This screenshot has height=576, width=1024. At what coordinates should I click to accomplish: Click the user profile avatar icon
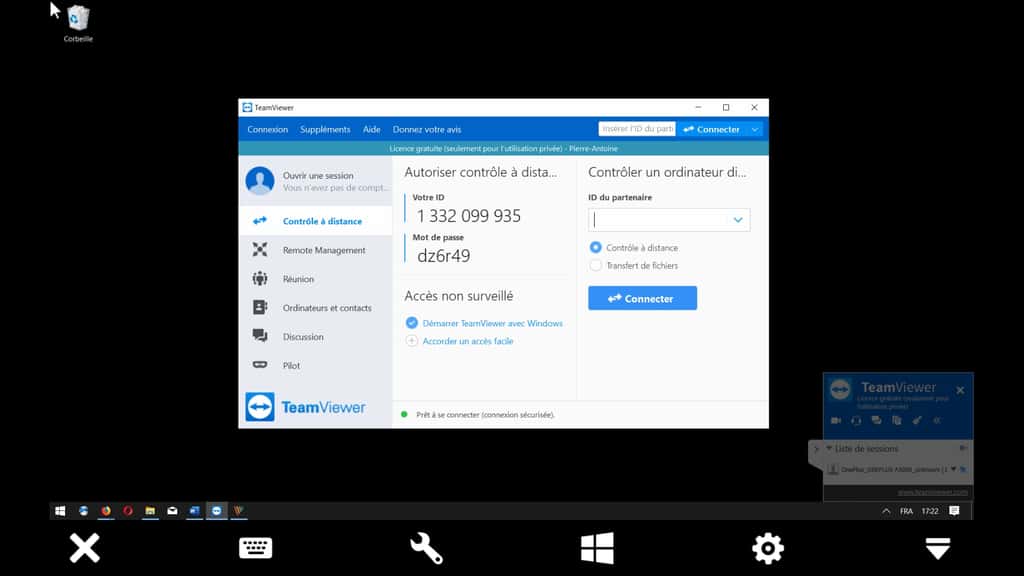pos(260,181)
